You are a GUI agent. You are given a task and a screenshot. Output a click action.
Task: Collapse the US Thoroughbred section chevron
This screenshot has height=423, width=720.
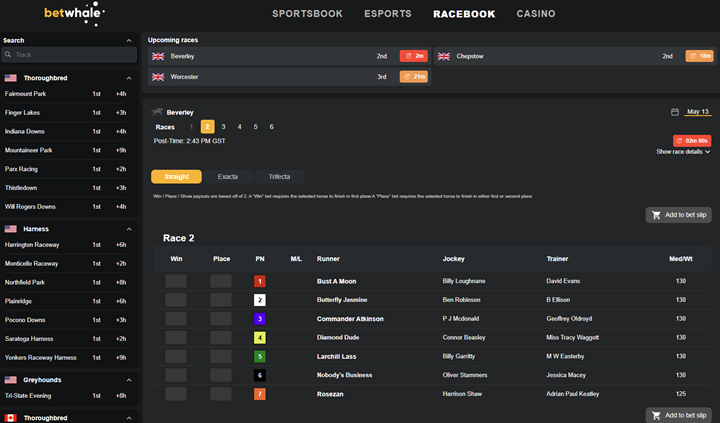point(129,78)
